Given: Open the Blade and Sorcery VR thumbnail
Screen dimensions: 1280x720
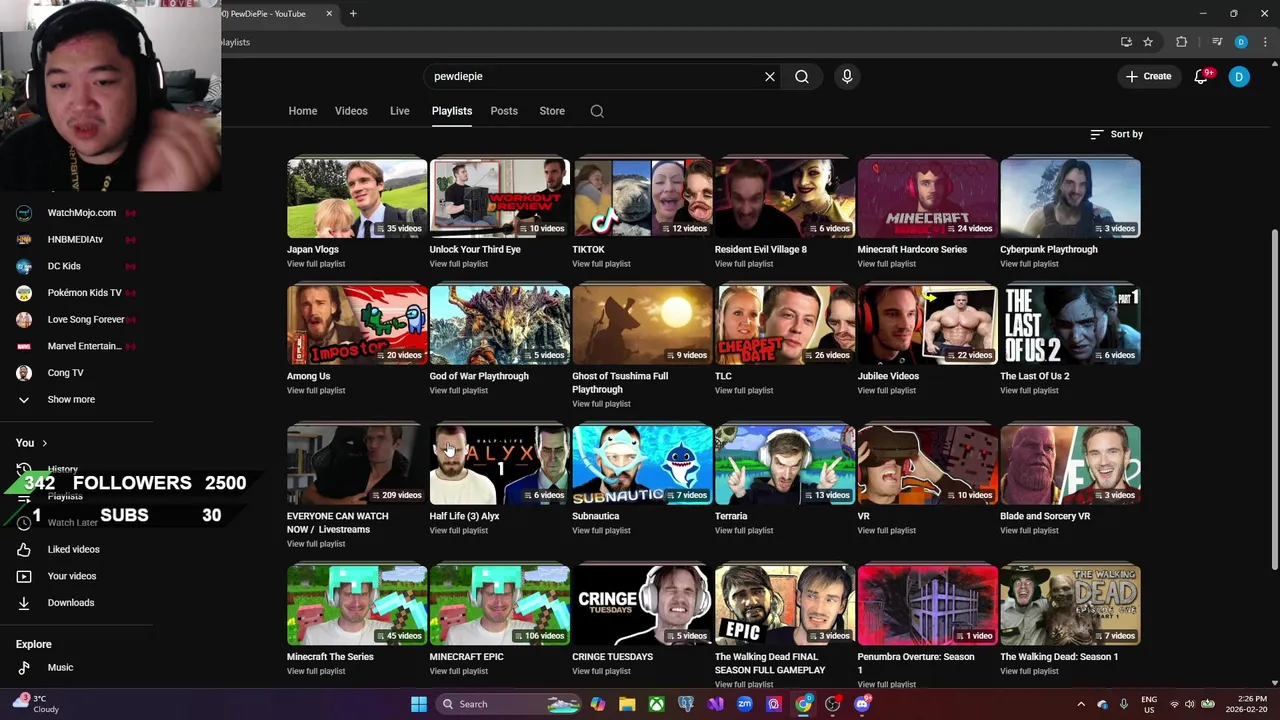Looking at the screenshot, I should (x=1070, y=465).
